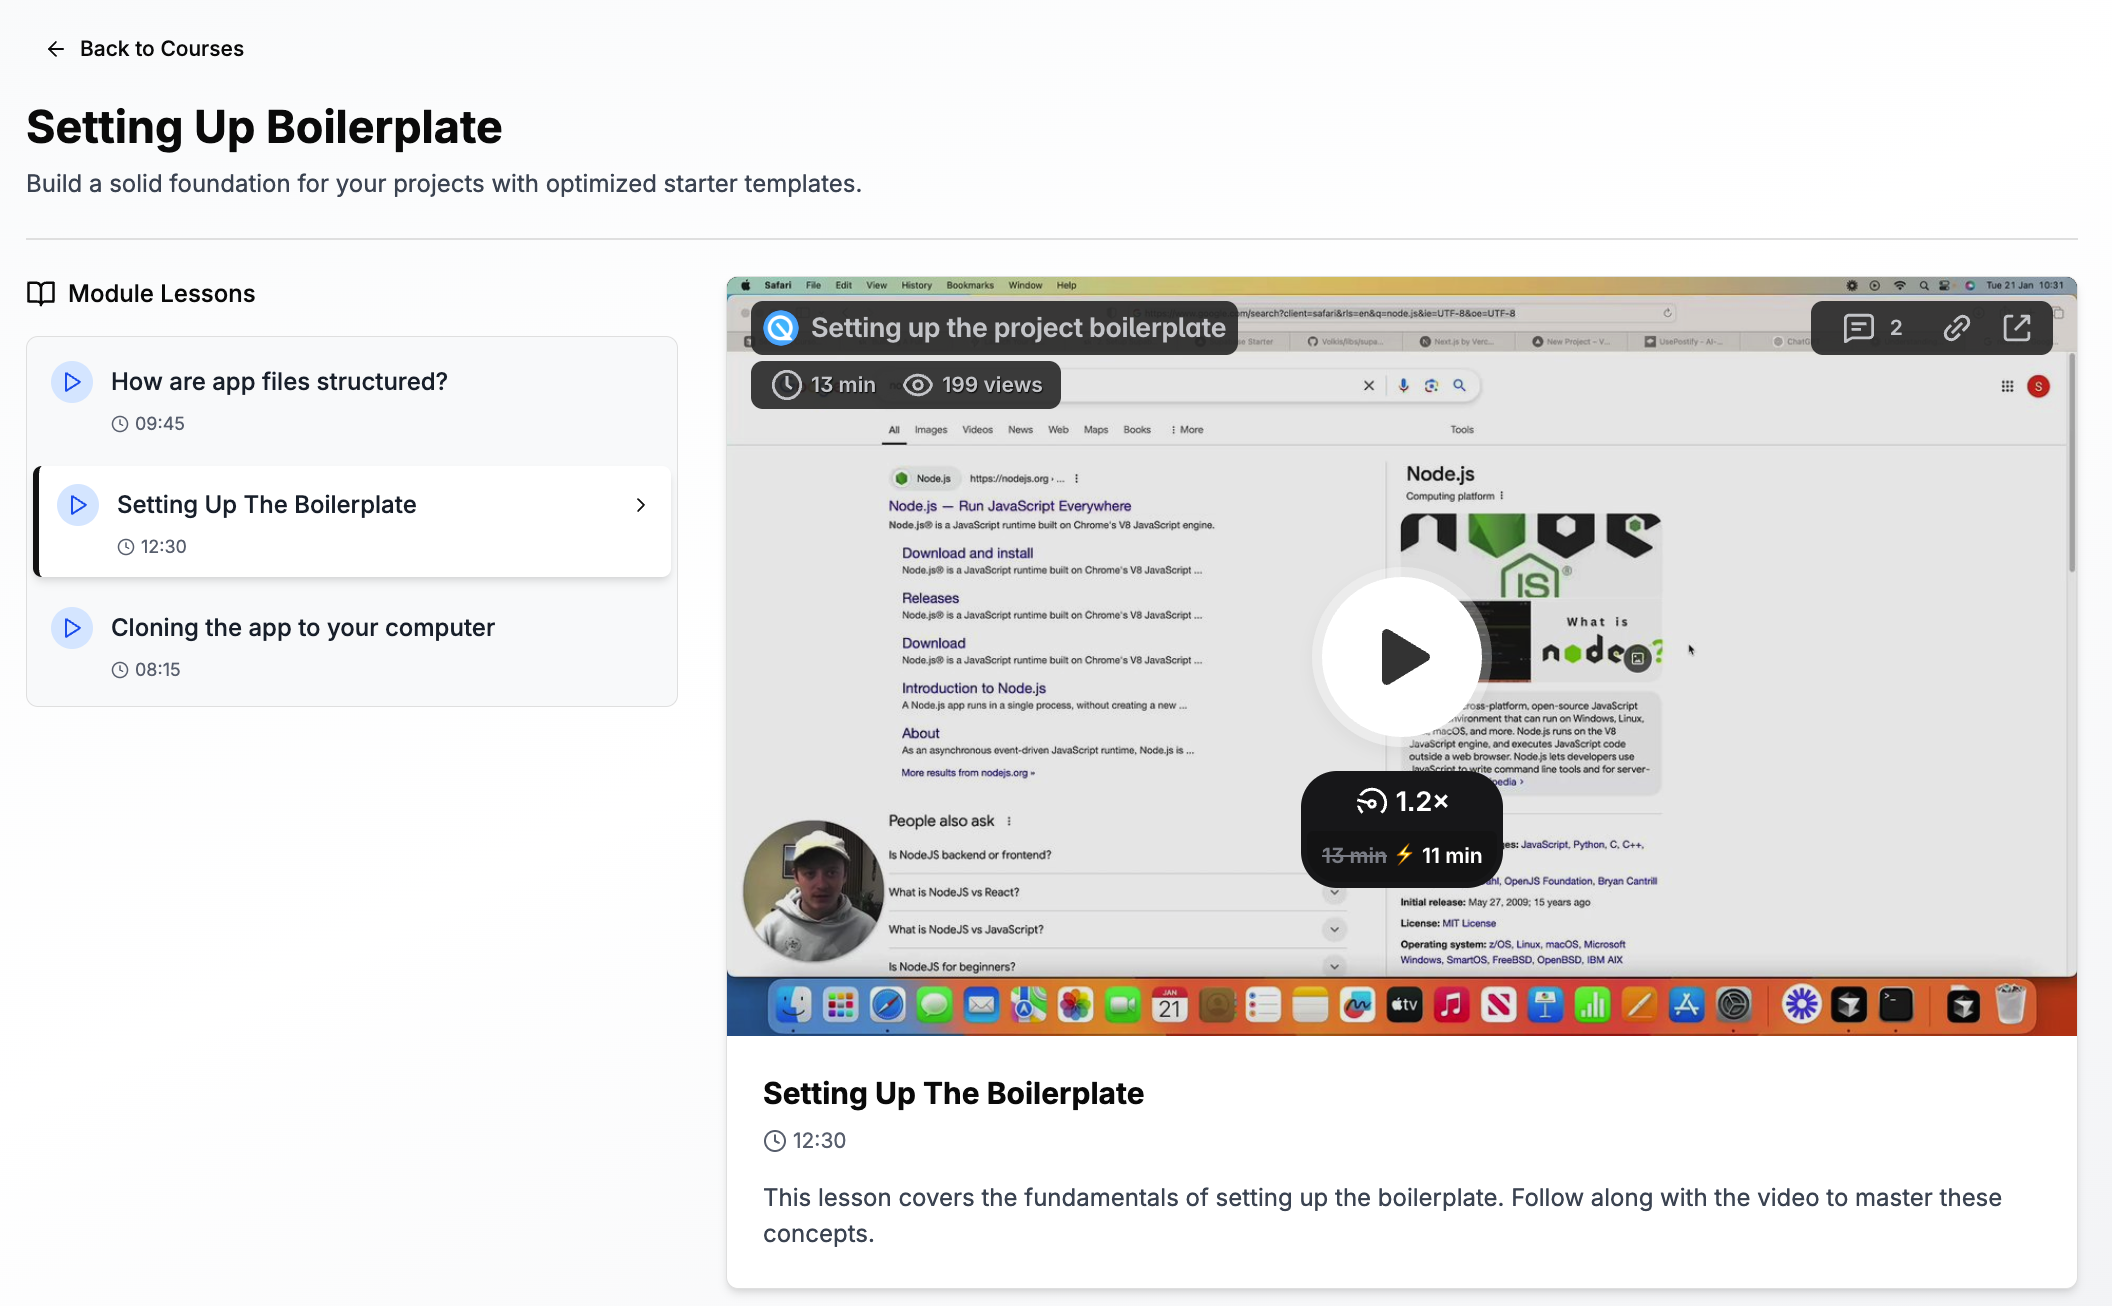Viewport: 2112px width, 1306px height.
Task: Copy video link via chain icon
Action: coord(1957,328)
